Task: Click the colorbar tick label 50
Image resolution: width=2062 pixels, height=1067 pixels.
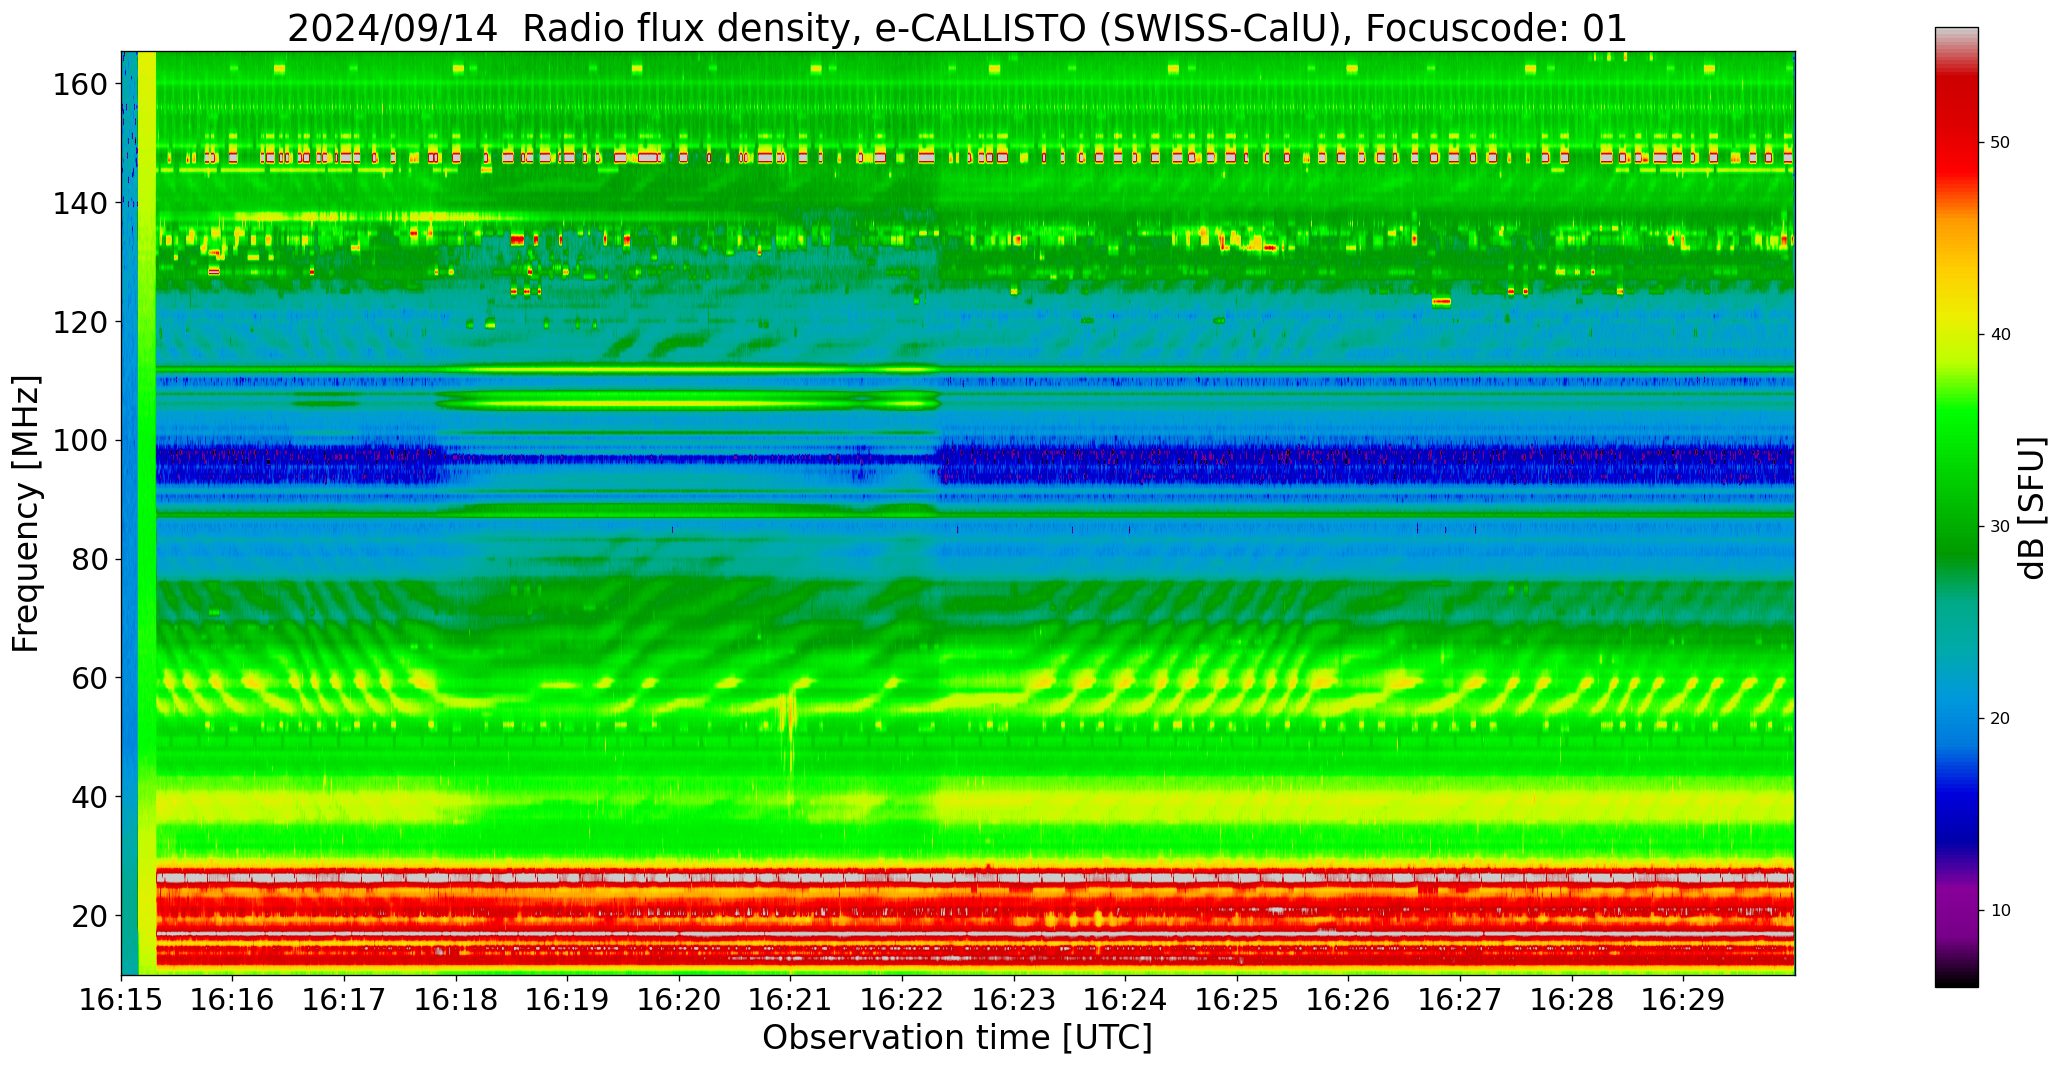Action: [2000, 143]
